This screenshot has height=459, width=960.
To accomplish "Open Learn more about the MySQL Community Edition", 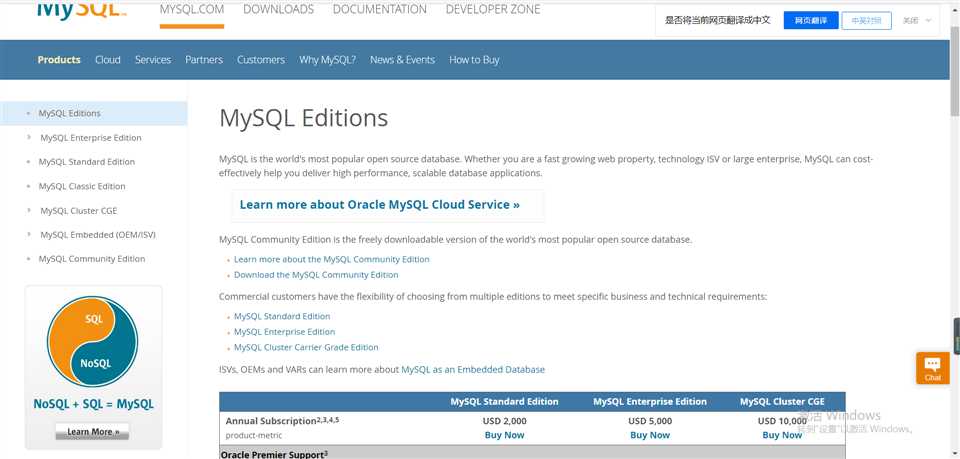I will pos(331,259).
